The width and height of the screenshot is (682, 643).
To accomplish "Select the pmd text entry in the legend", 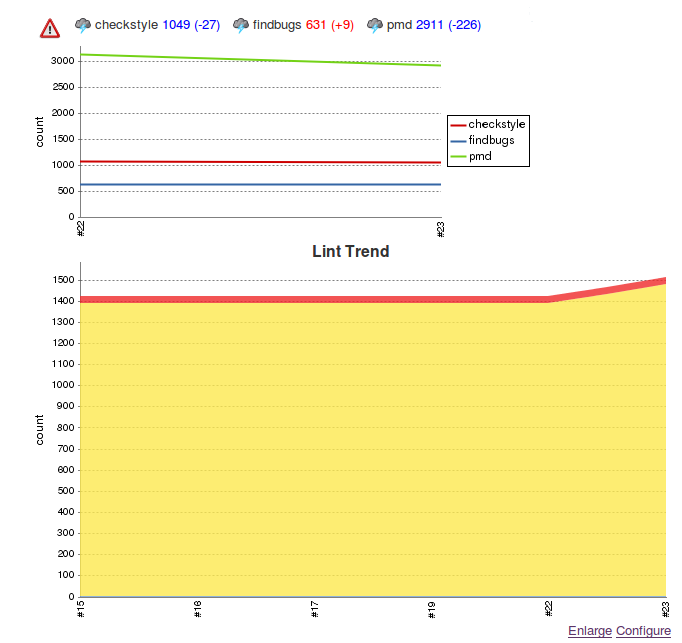I will 480,157.
